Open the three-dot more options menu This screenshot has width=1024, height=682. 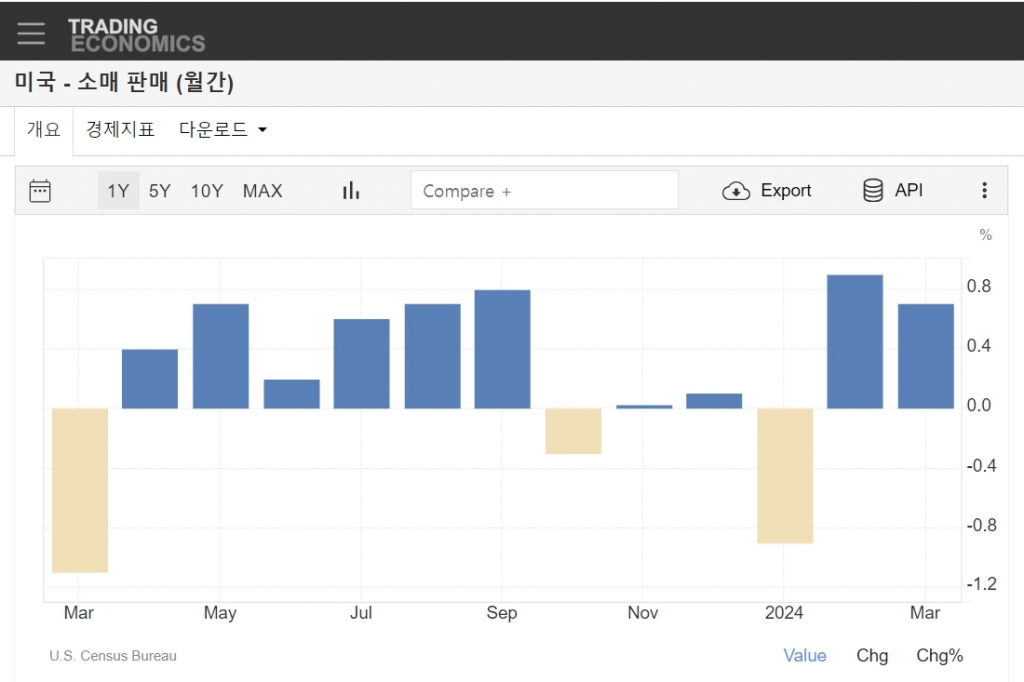(984, 191)
